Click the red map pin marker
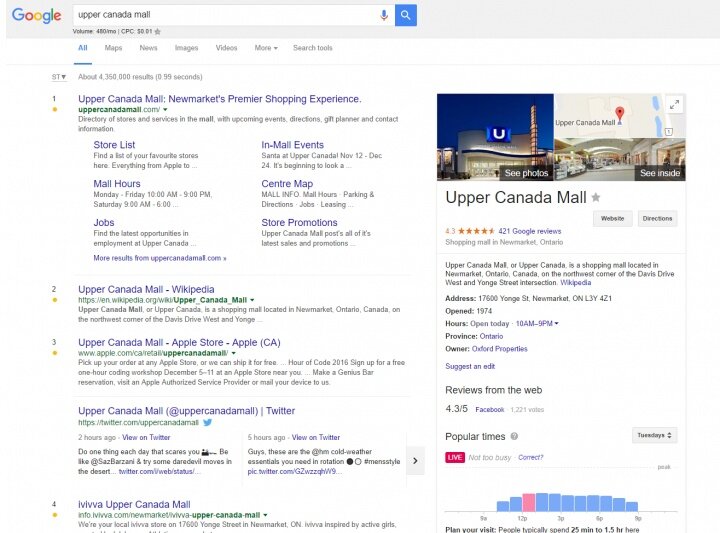The height and width of the screenshot is (533, 720). tap(619, 114)
